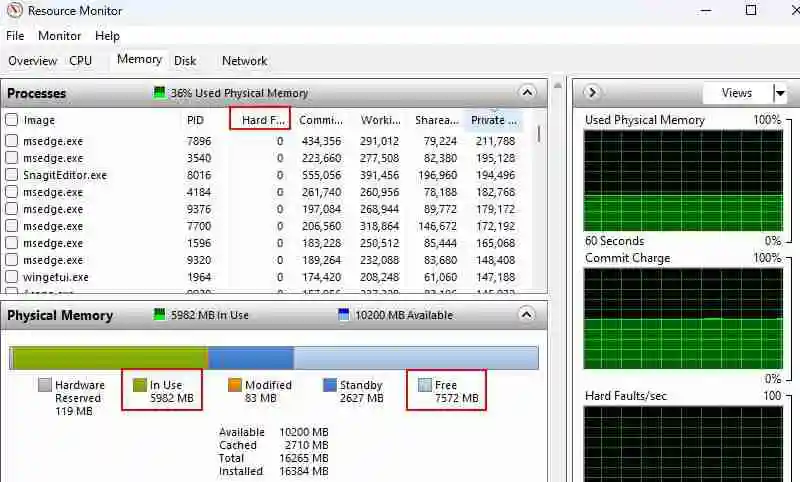Screen dimensions: 800x482
Task: Switch to the Overview tab
Action: tap(32, 61)
